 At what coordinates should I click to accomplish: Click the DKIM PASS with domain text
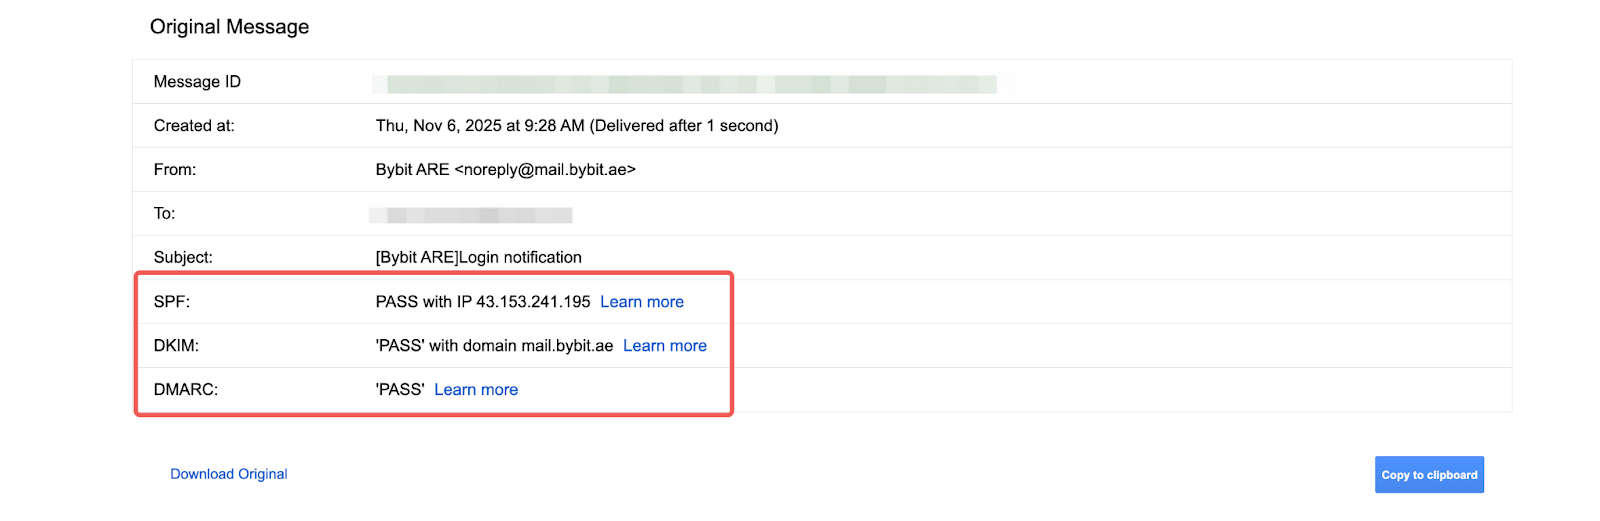point(494,346)
